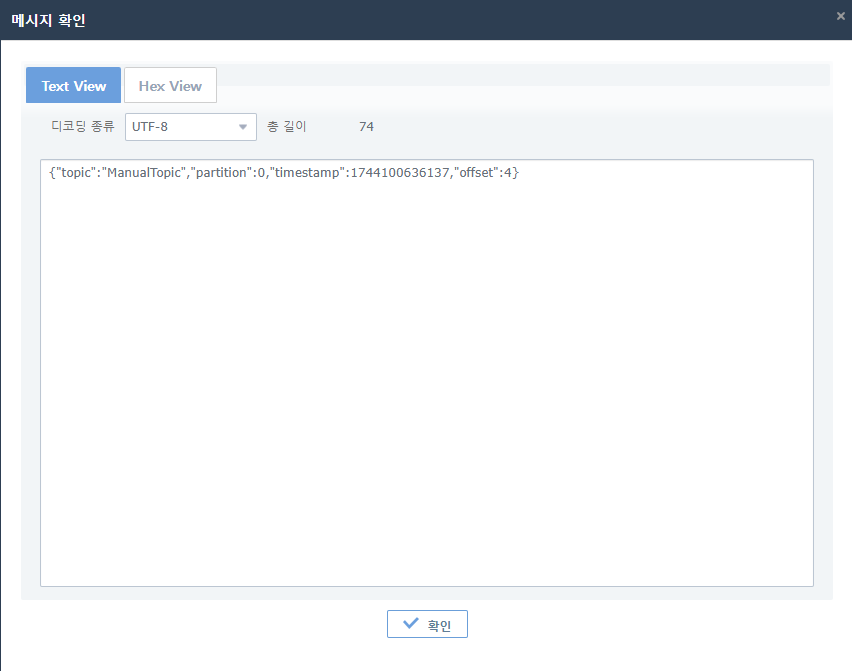The height and width of the screenshot is (671, 852).
Task: Open the UTF-8 decoding type combo box
Action: coord(180,127)
